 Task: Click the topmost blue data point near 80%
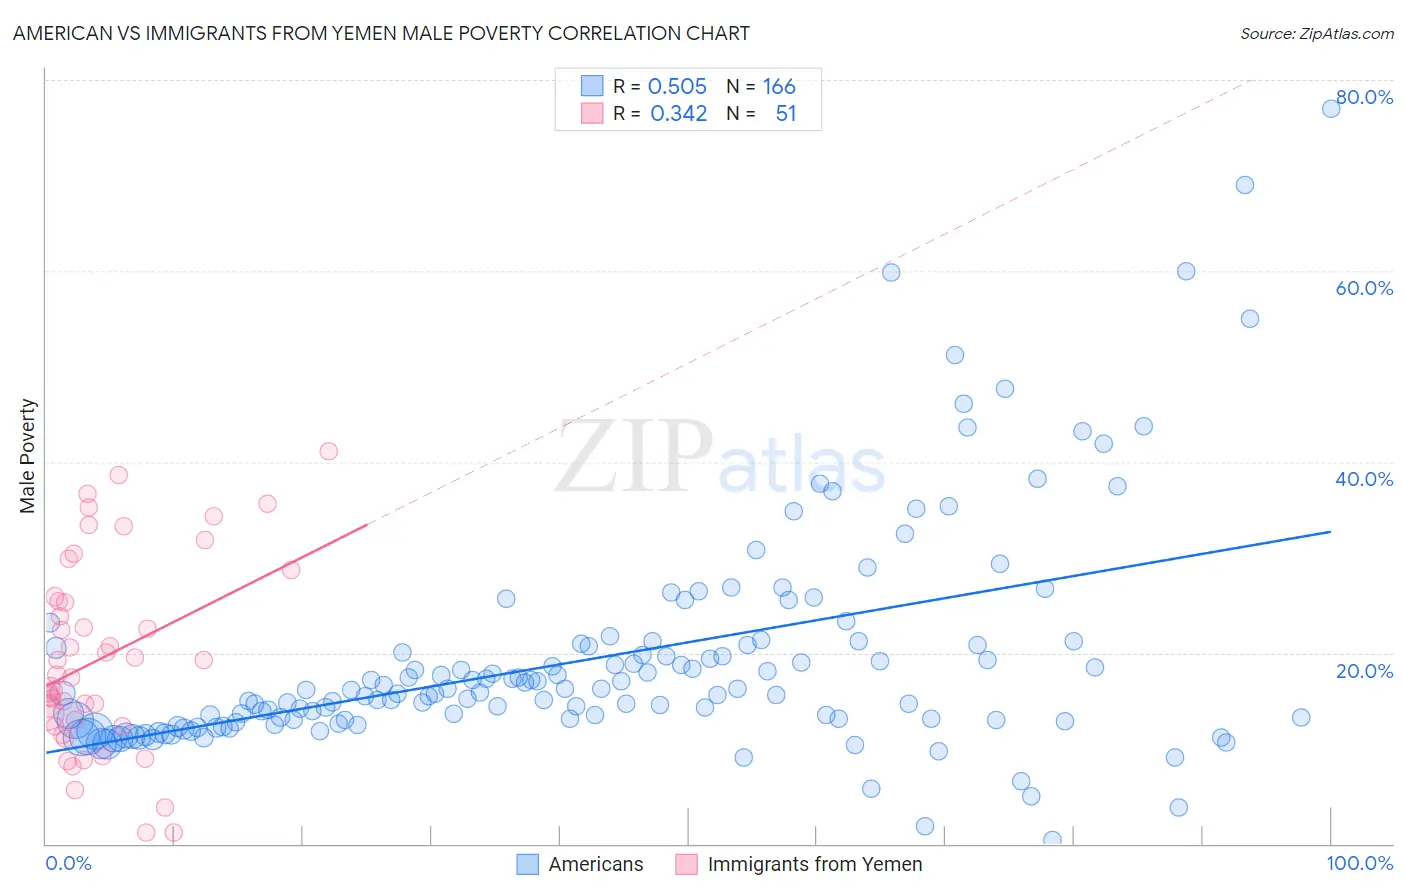click(1331, 108)
